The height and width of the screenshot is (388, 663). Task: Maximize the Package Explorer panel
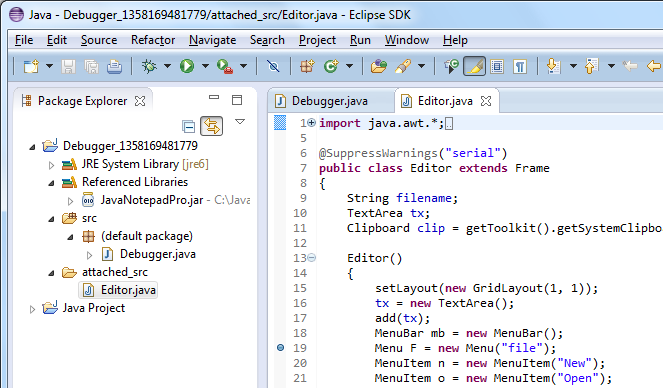(237, 100)
